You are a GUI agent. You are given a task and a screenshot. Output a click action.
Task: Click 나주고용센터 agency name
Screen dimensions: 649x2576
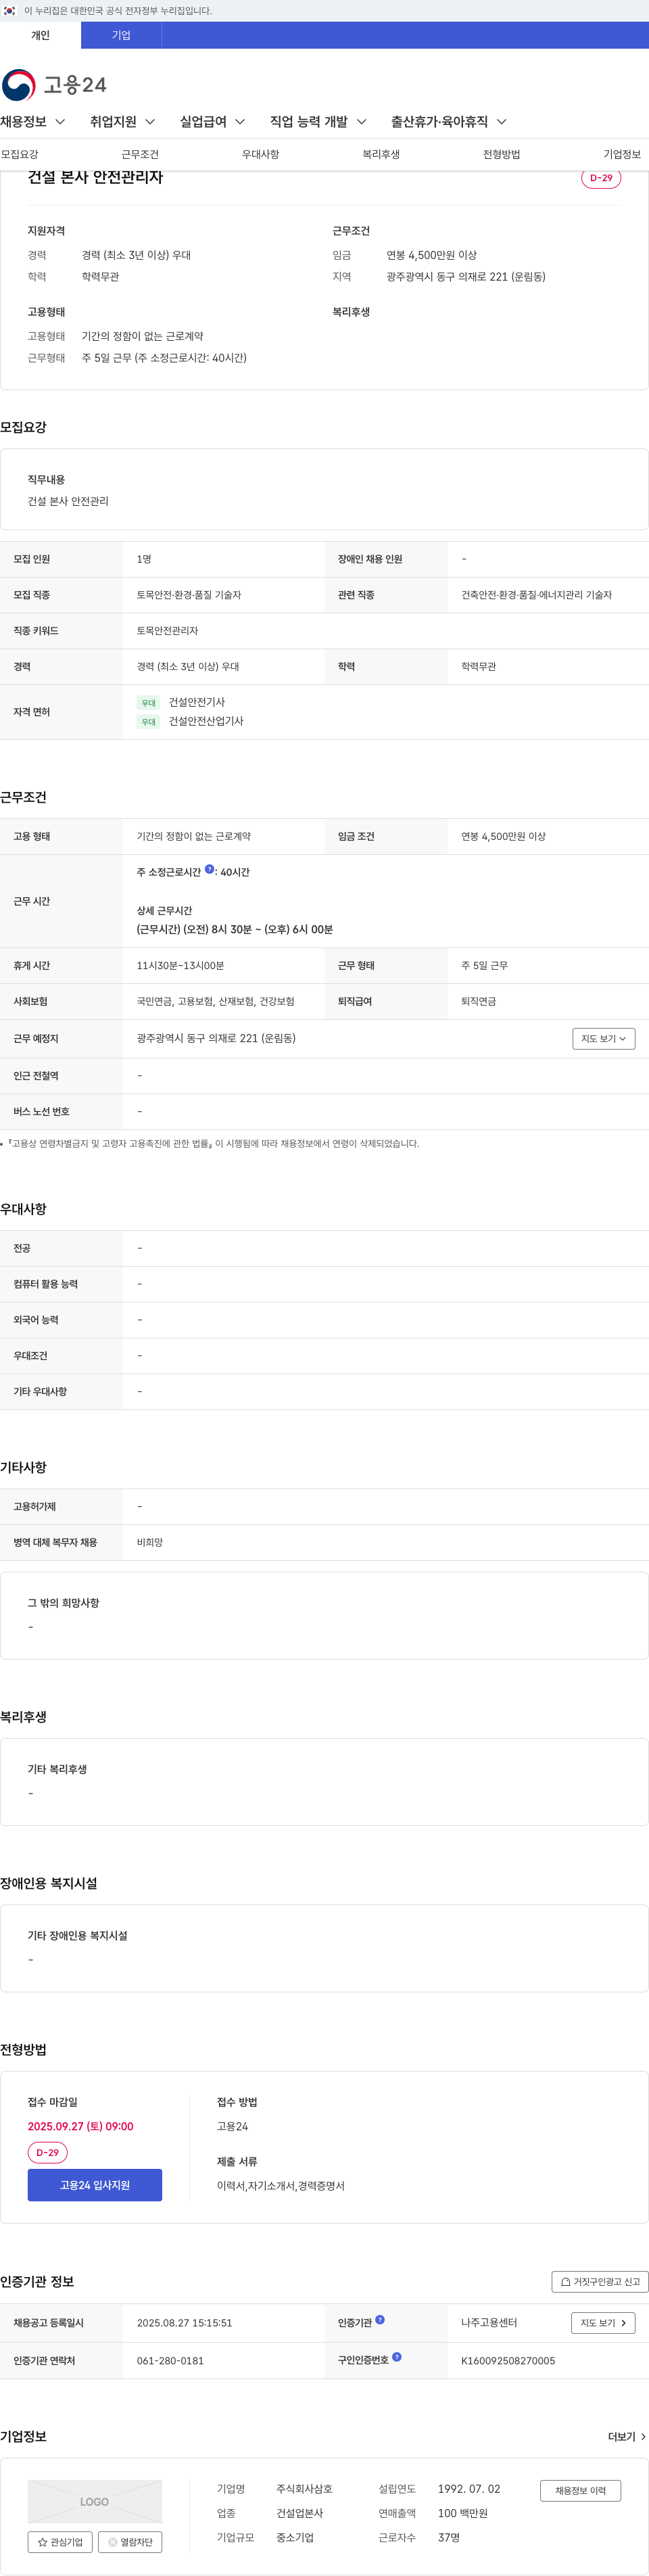[489, 2323]
